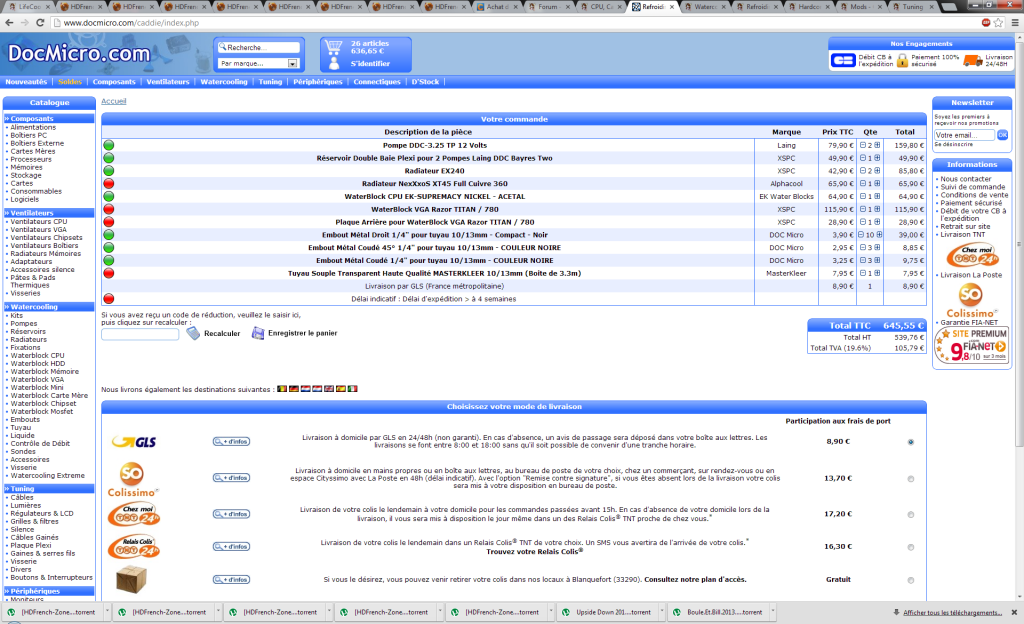The height and width of the screenshot is (624, 1024).
Task: Click the browser back arrow
Action: pyautogui.click(x=9, y=22)
